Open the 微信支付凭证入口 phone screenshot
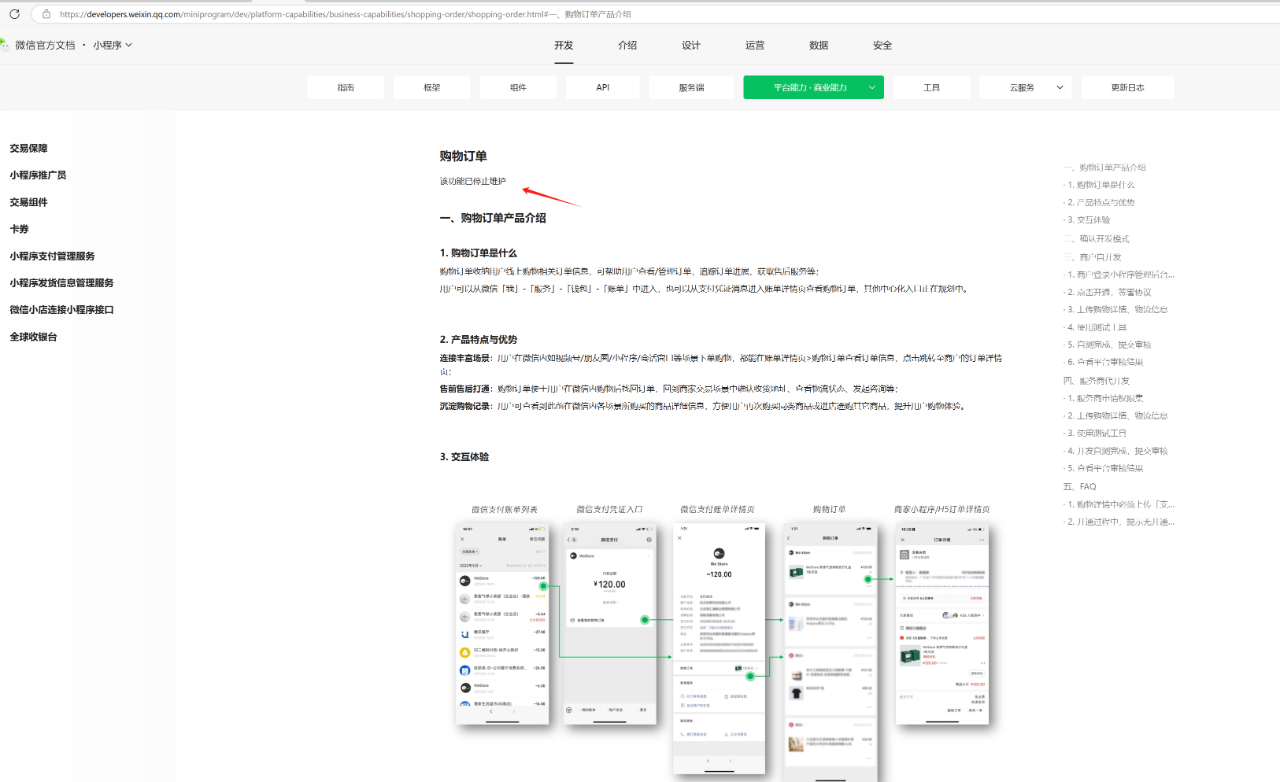 [x=609, y=623]
